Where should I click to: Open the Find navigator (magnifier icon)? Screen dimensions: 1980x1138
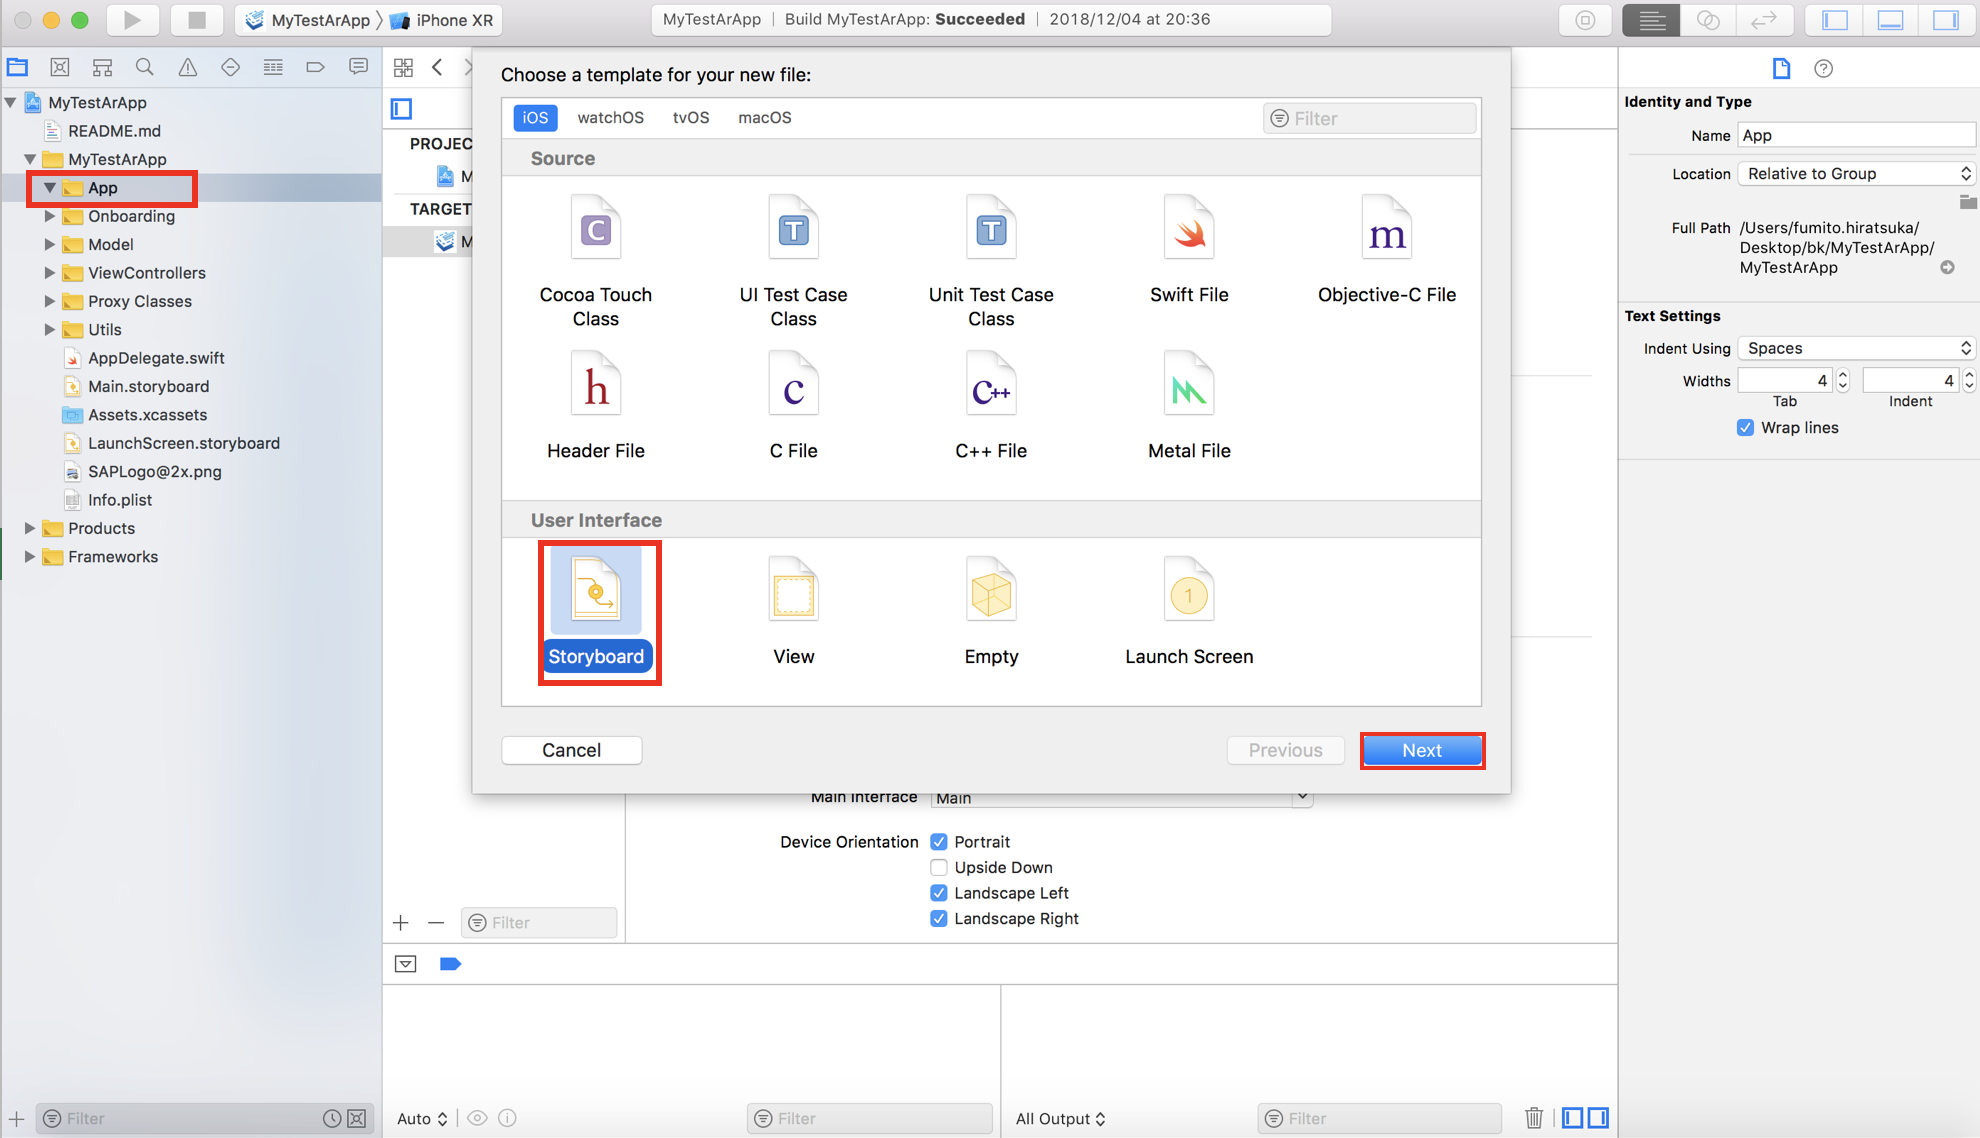tap(145, 67)
